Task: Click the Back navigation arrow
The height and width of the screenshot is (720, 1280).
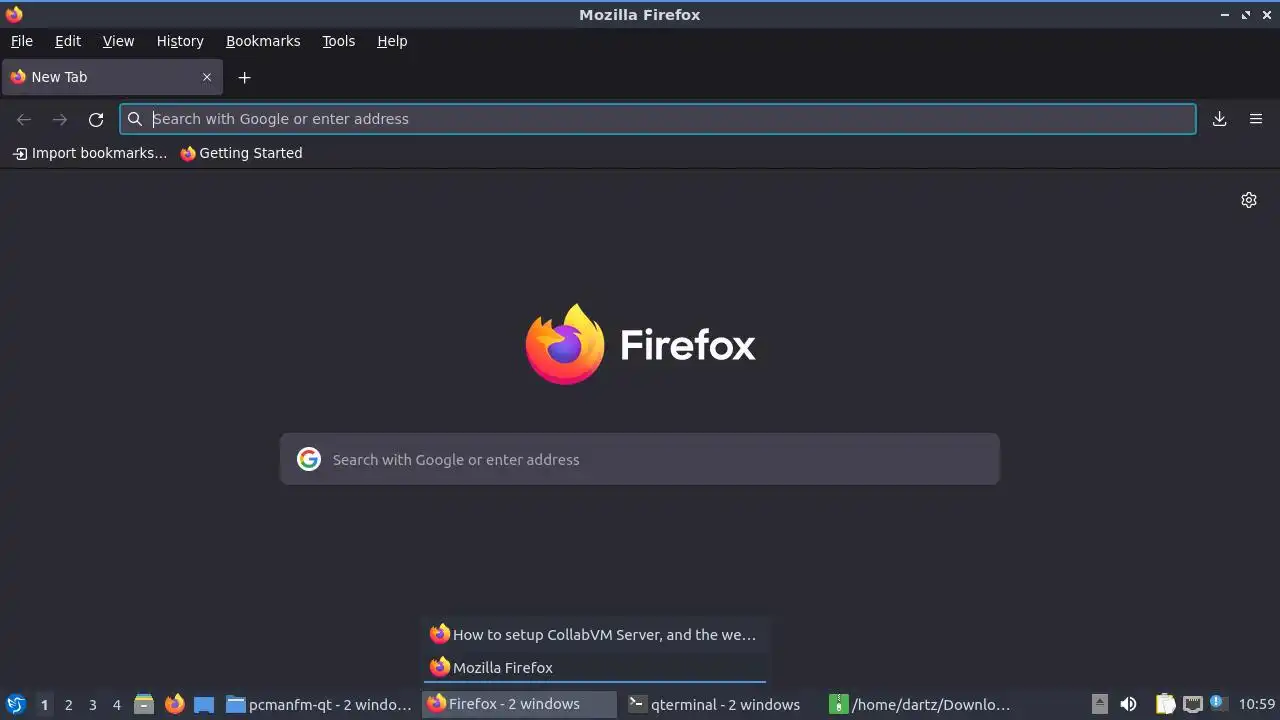Action: point(24,119)
